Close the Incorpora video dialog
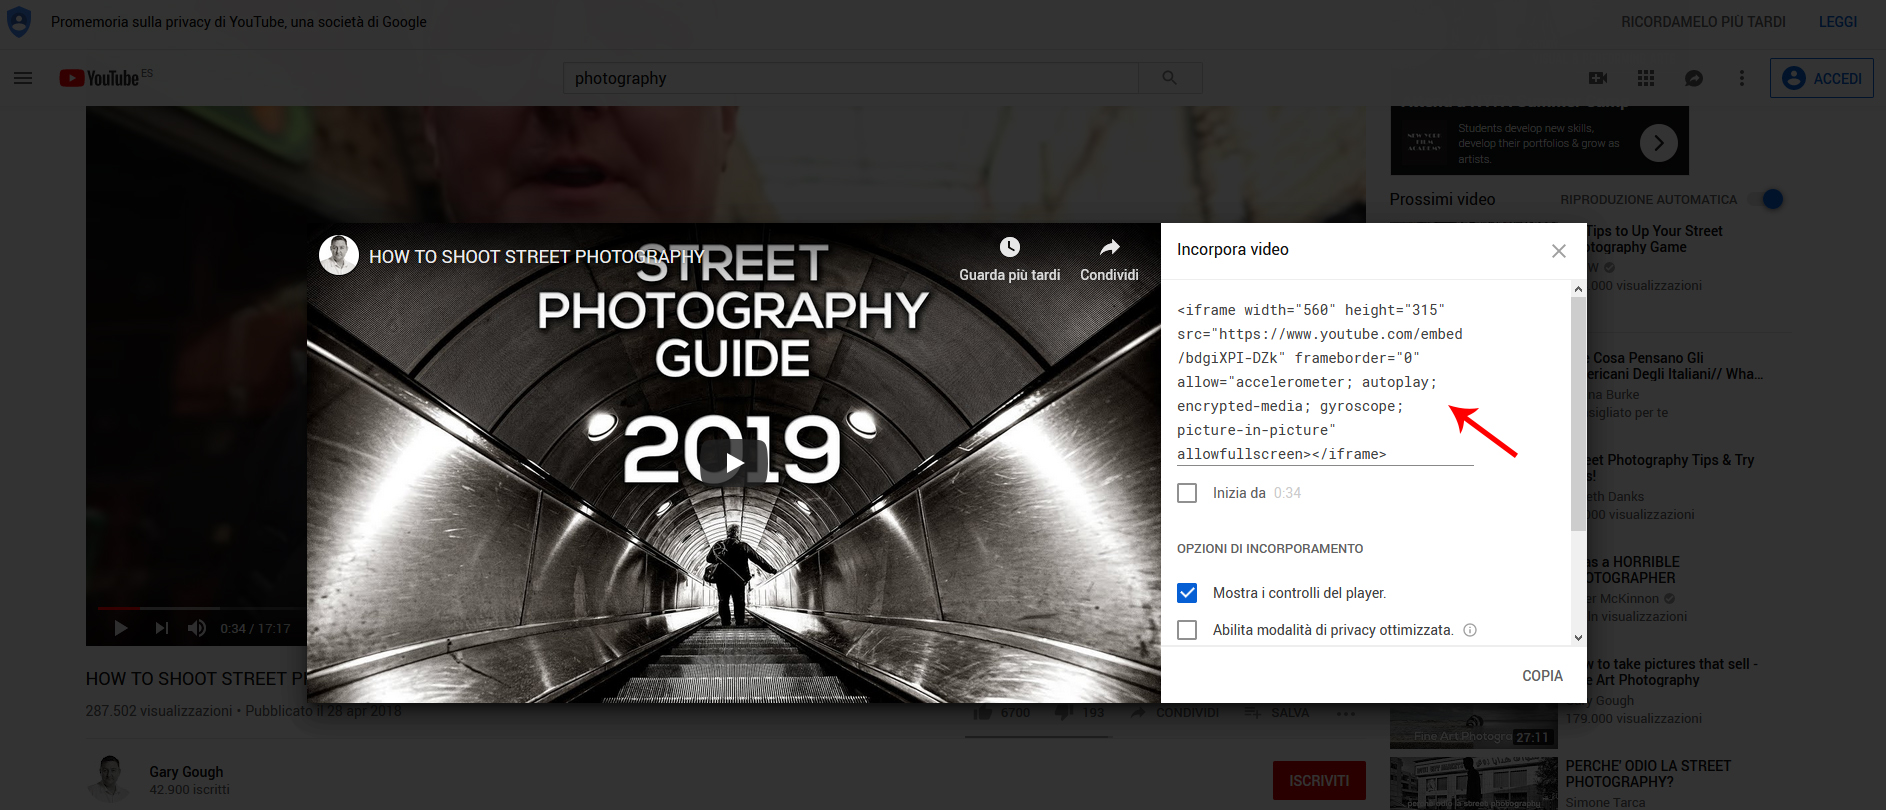Viewport: 1886px width, 810px height. point(1558,251)
